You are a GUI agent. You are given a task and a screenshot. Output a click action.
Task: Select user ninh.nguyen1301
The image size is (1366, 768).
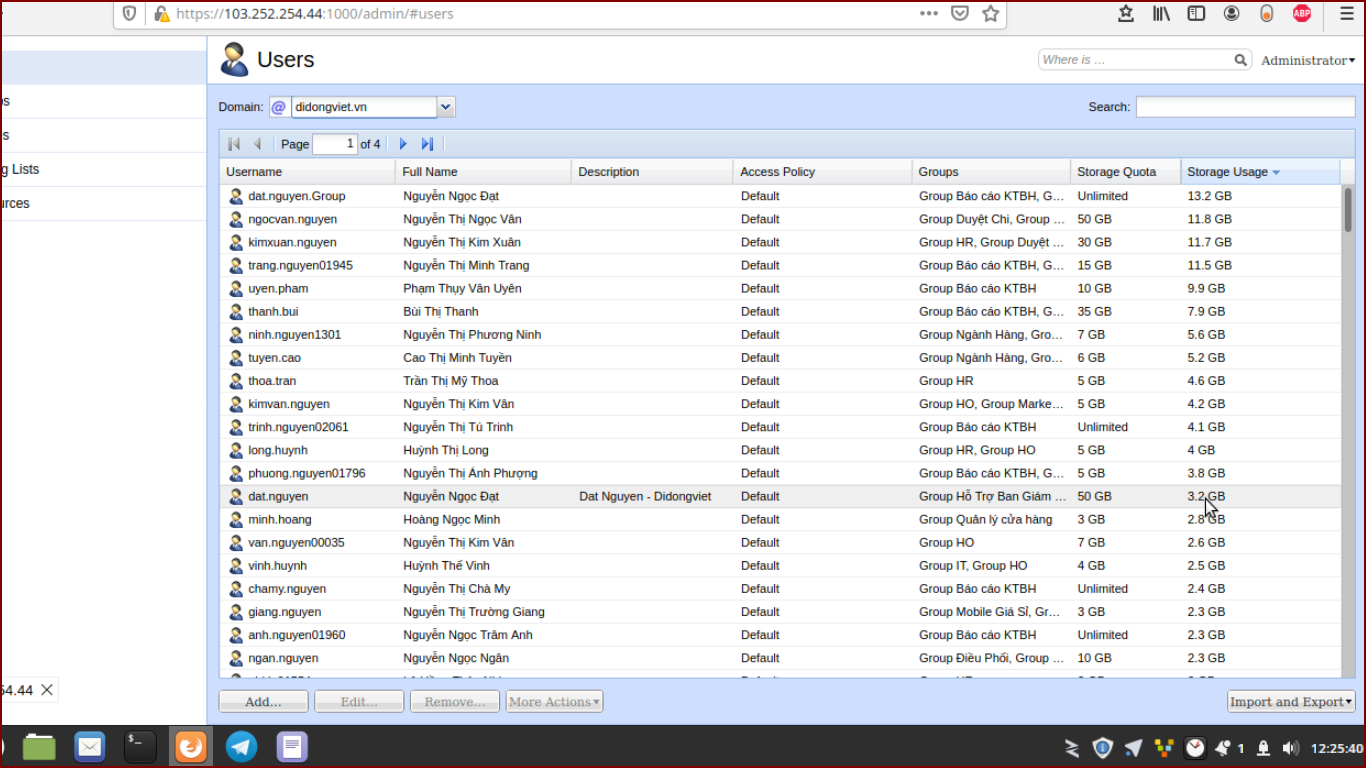point(780,334)
